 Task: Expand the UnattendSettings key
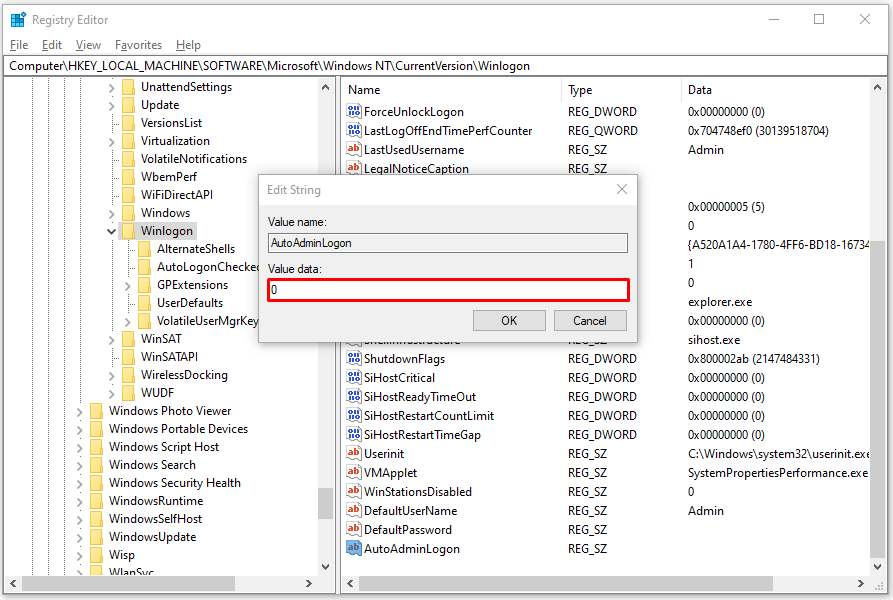[112, 88]
